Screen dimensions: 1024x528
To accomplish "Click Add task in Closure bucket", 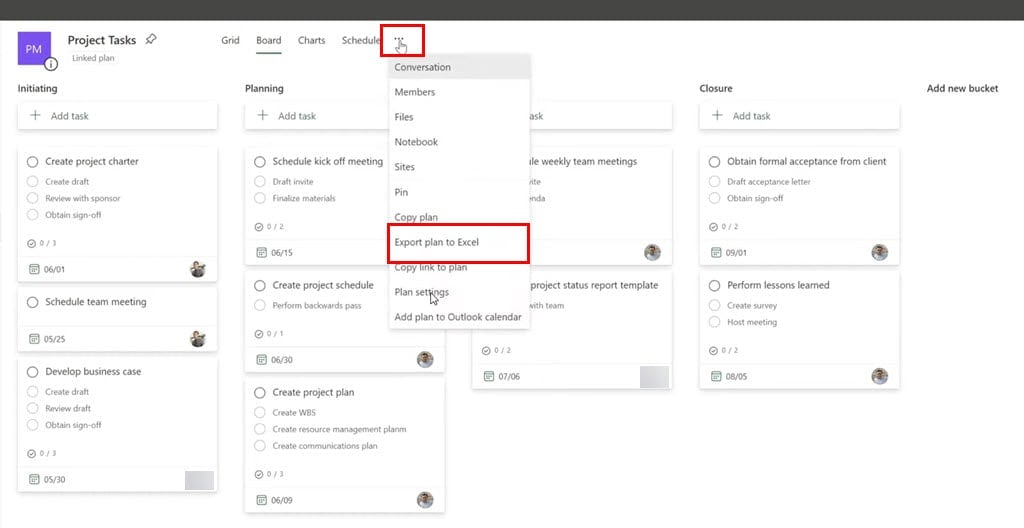I will click(x=799, y=116).
